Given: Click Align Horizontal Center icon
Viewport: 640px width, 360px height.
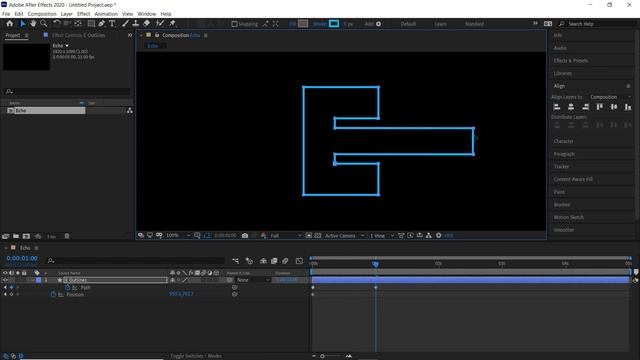Looking at the screenshot, I should click(x=571, y=107).
